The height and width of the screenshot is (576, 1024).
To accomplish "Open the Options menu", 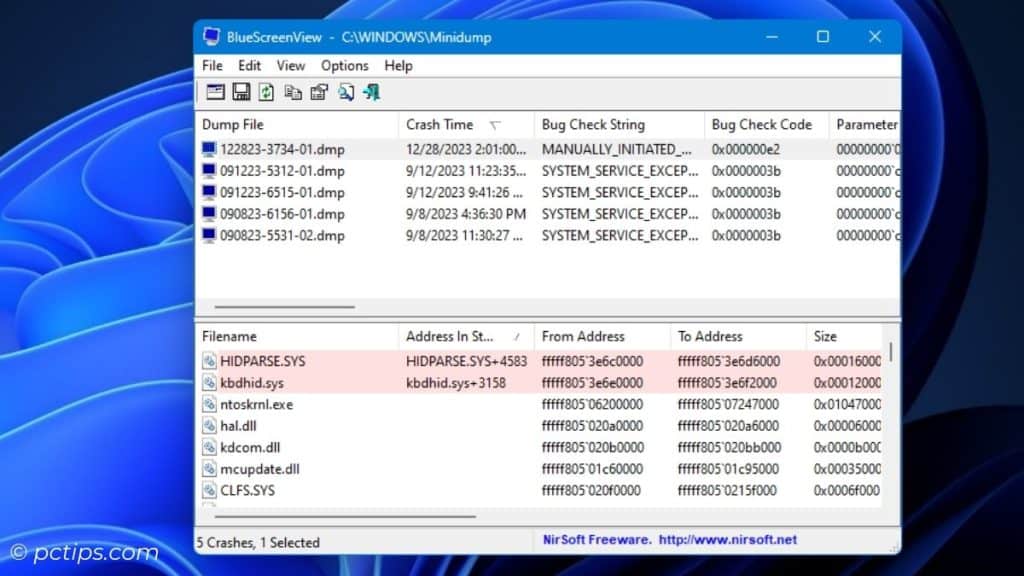I will pyautogui.click(x=344, y=65).
